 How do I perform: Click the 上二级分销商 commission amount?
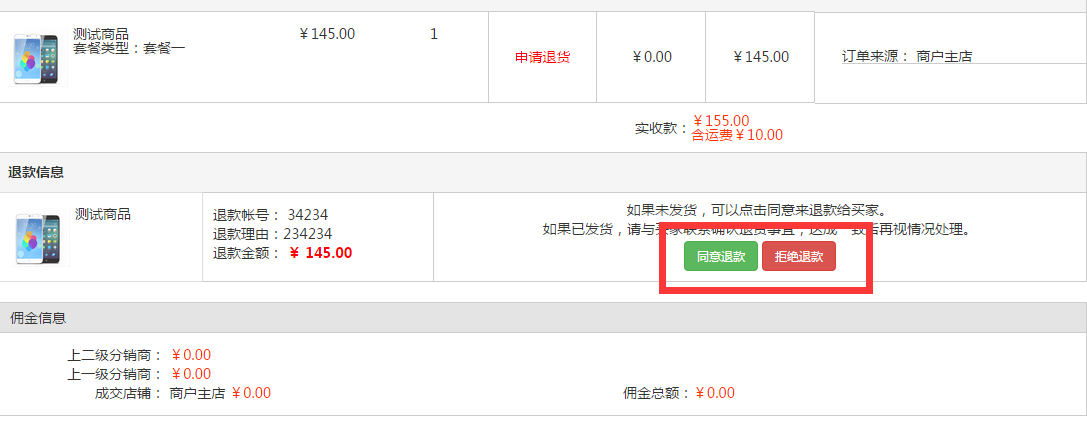191,355
